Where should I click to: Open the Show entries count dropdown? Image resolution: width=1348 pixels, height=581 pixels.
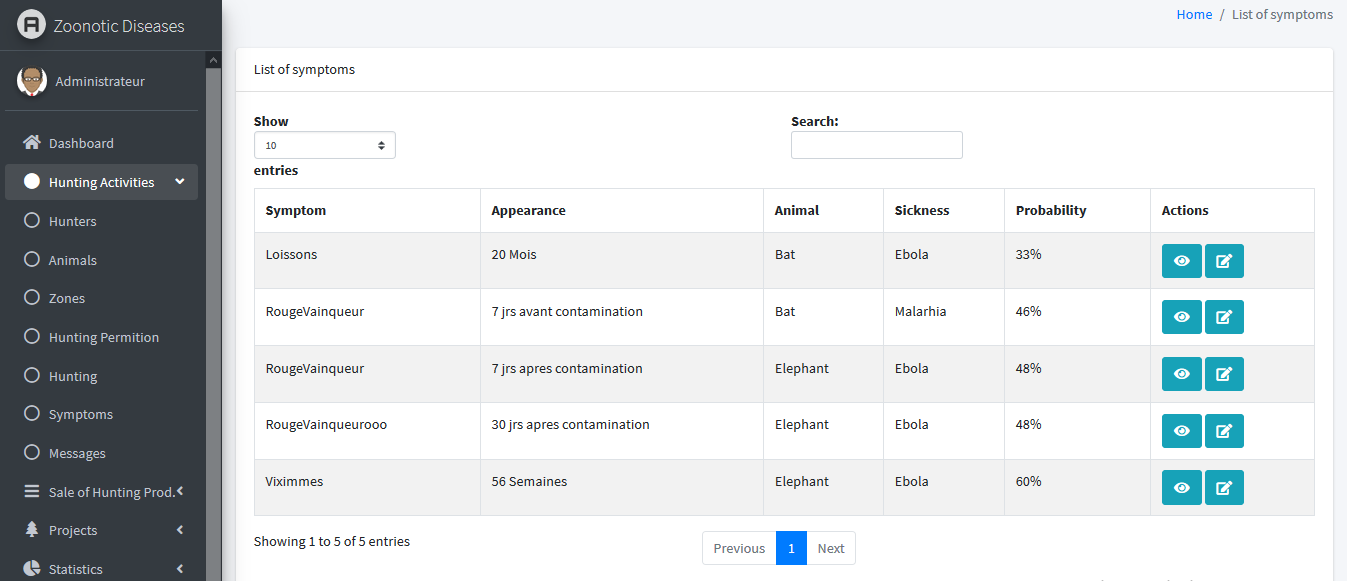[324, 145]
